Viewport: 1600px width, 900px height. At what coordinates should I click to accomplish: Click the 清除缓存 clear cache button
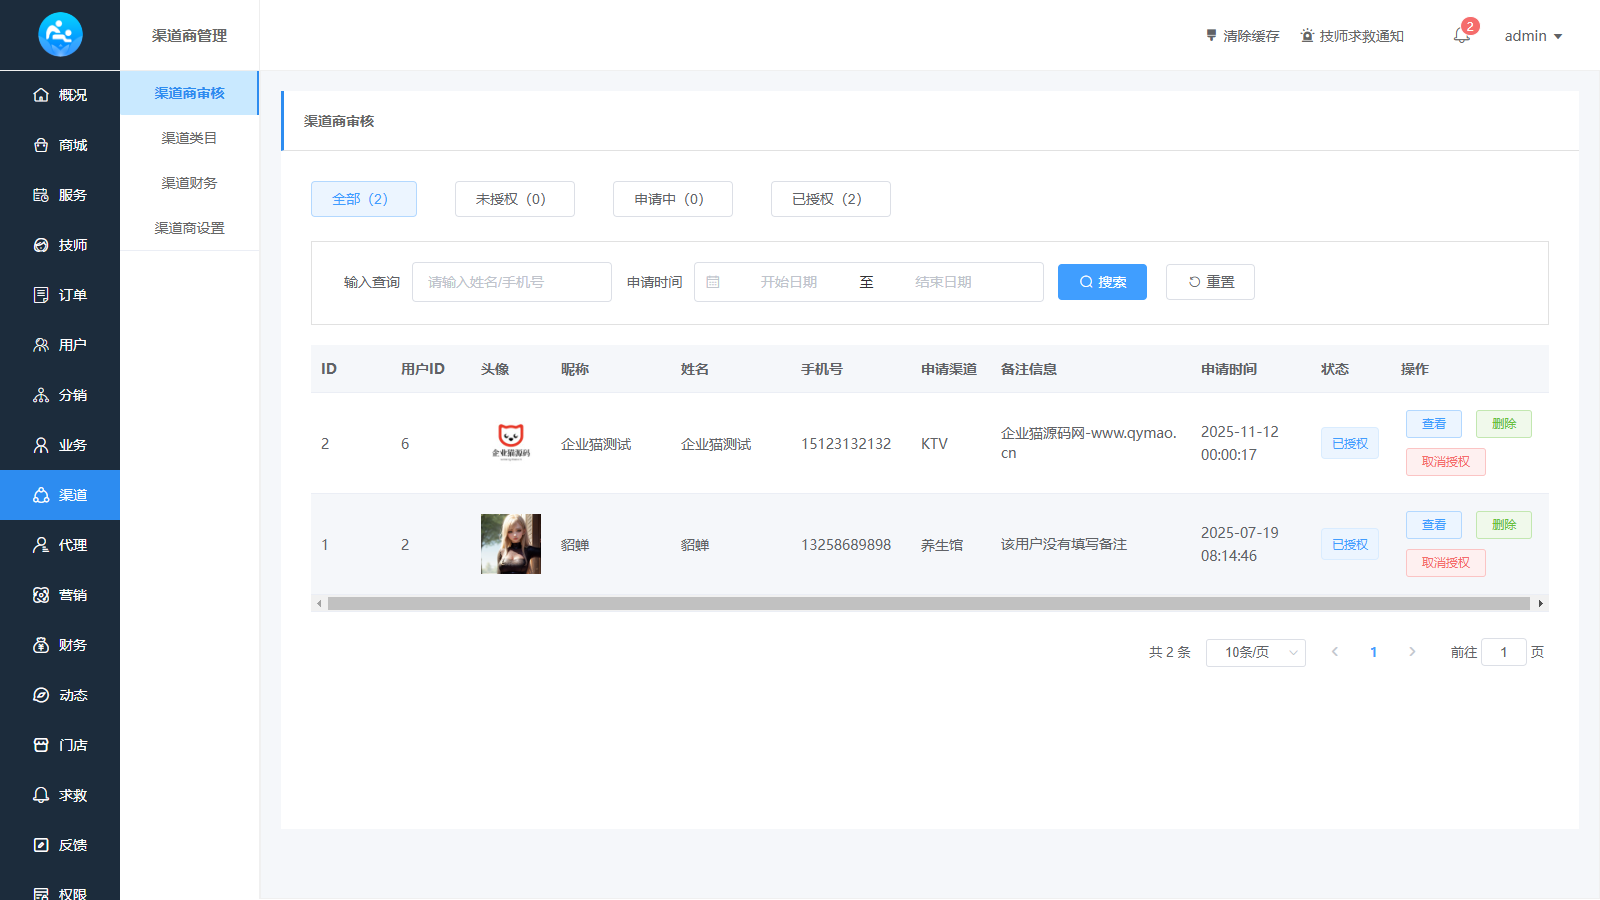tap(1242, 36)
